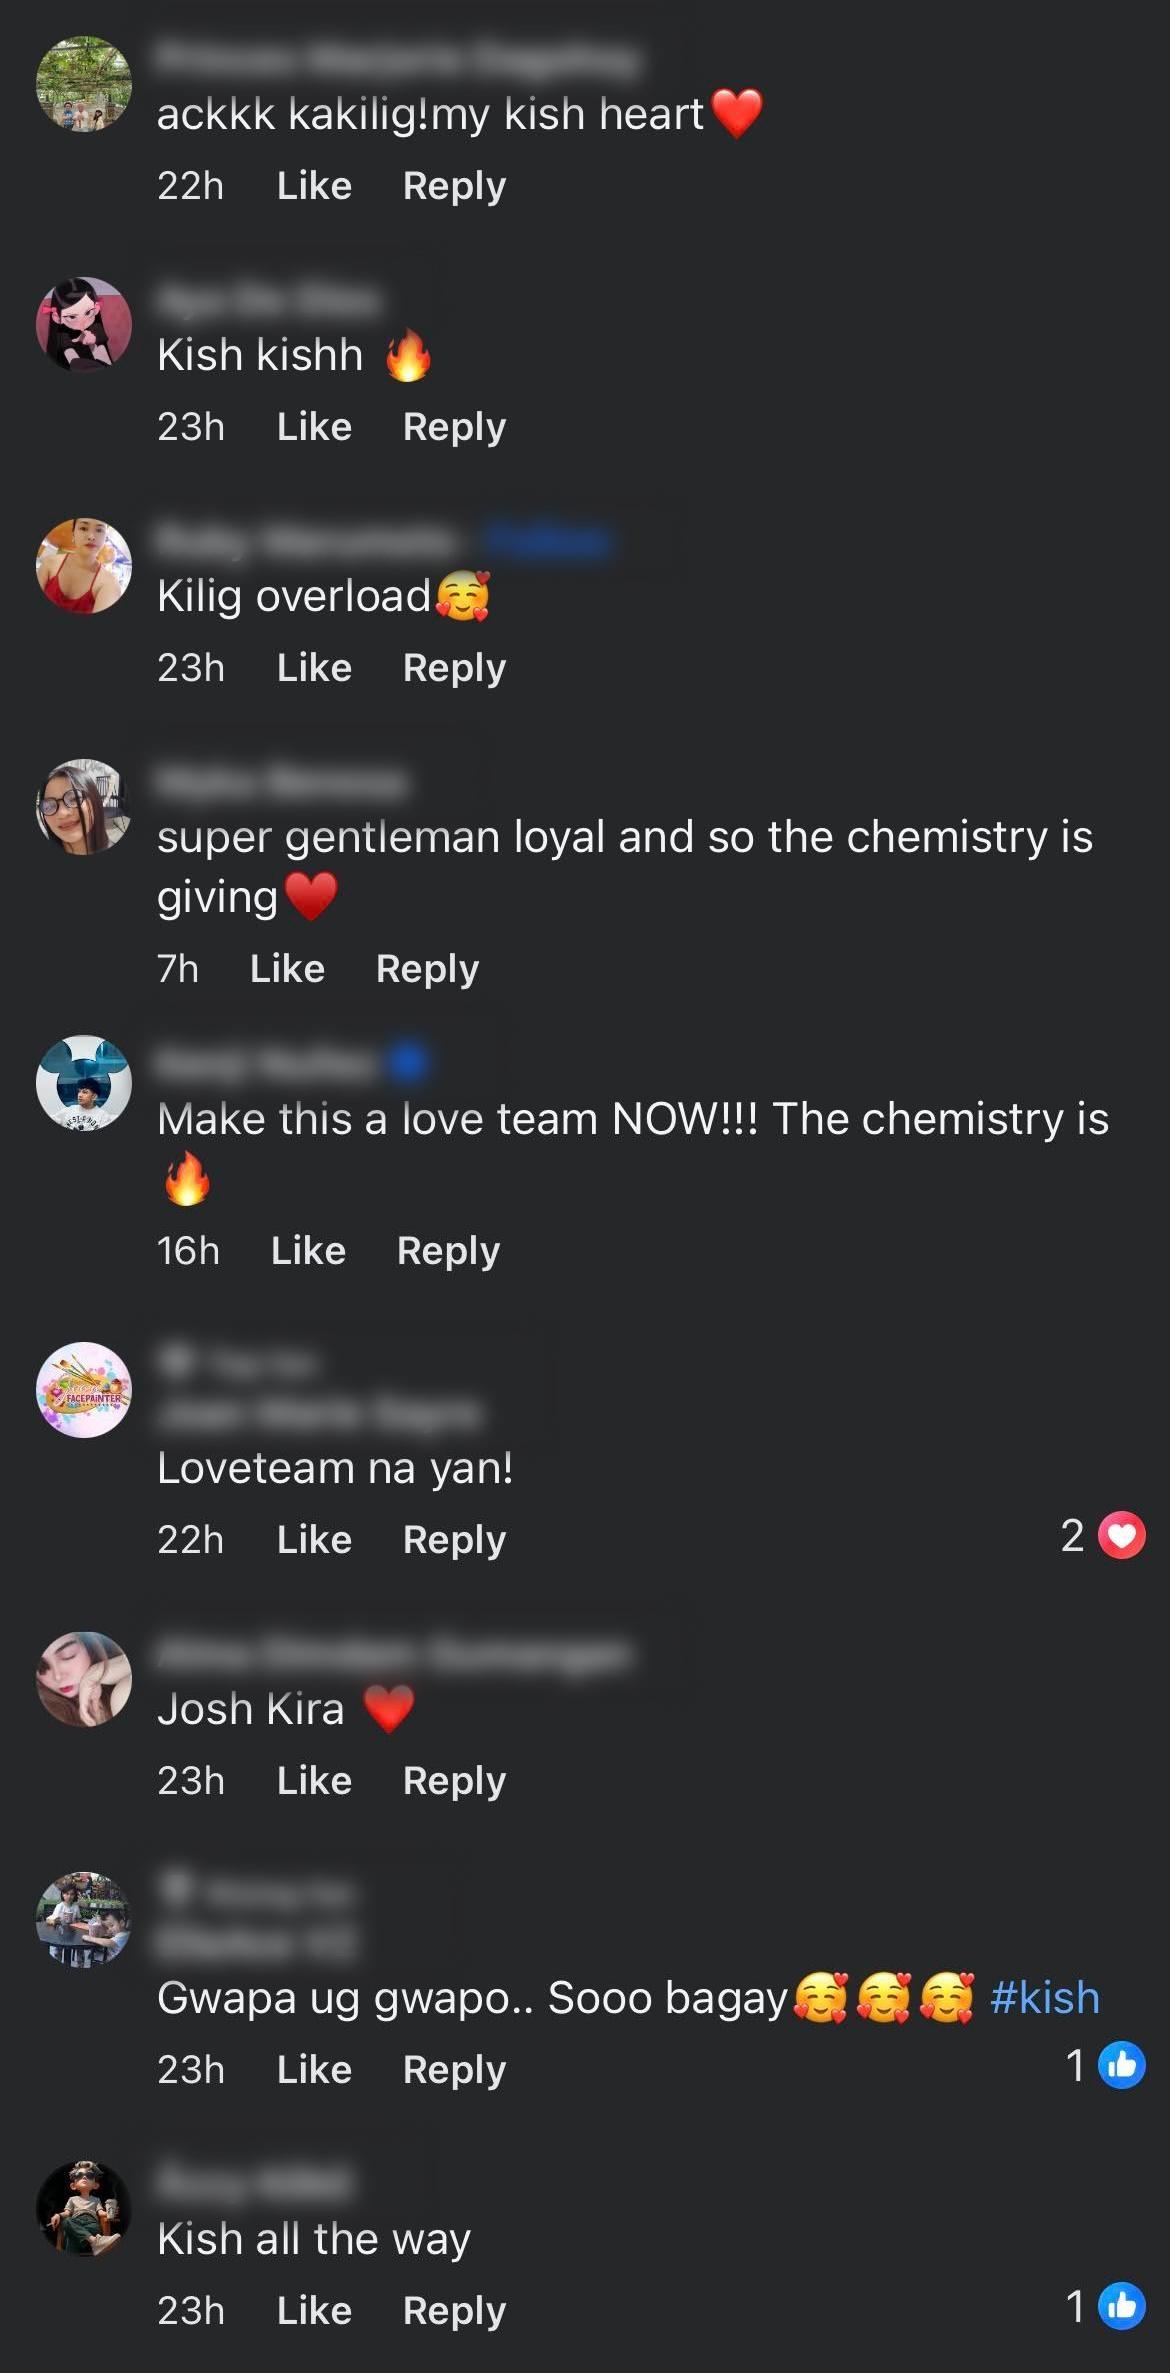Screen dimensions: 1170x2373
Task: Open avatar beside Kilig overload comment
Action: coord(84,566)
